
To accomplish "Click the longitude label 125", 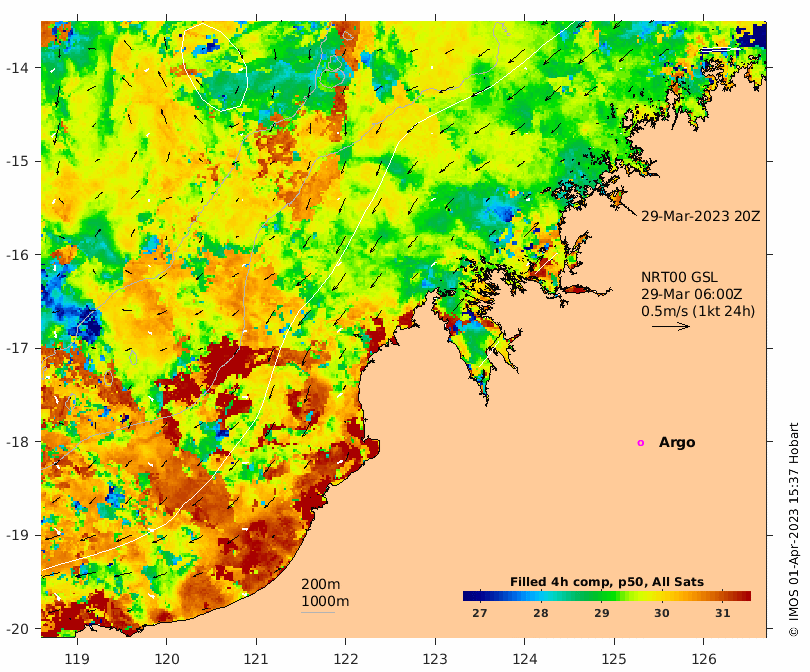I will tap(614, 659).
